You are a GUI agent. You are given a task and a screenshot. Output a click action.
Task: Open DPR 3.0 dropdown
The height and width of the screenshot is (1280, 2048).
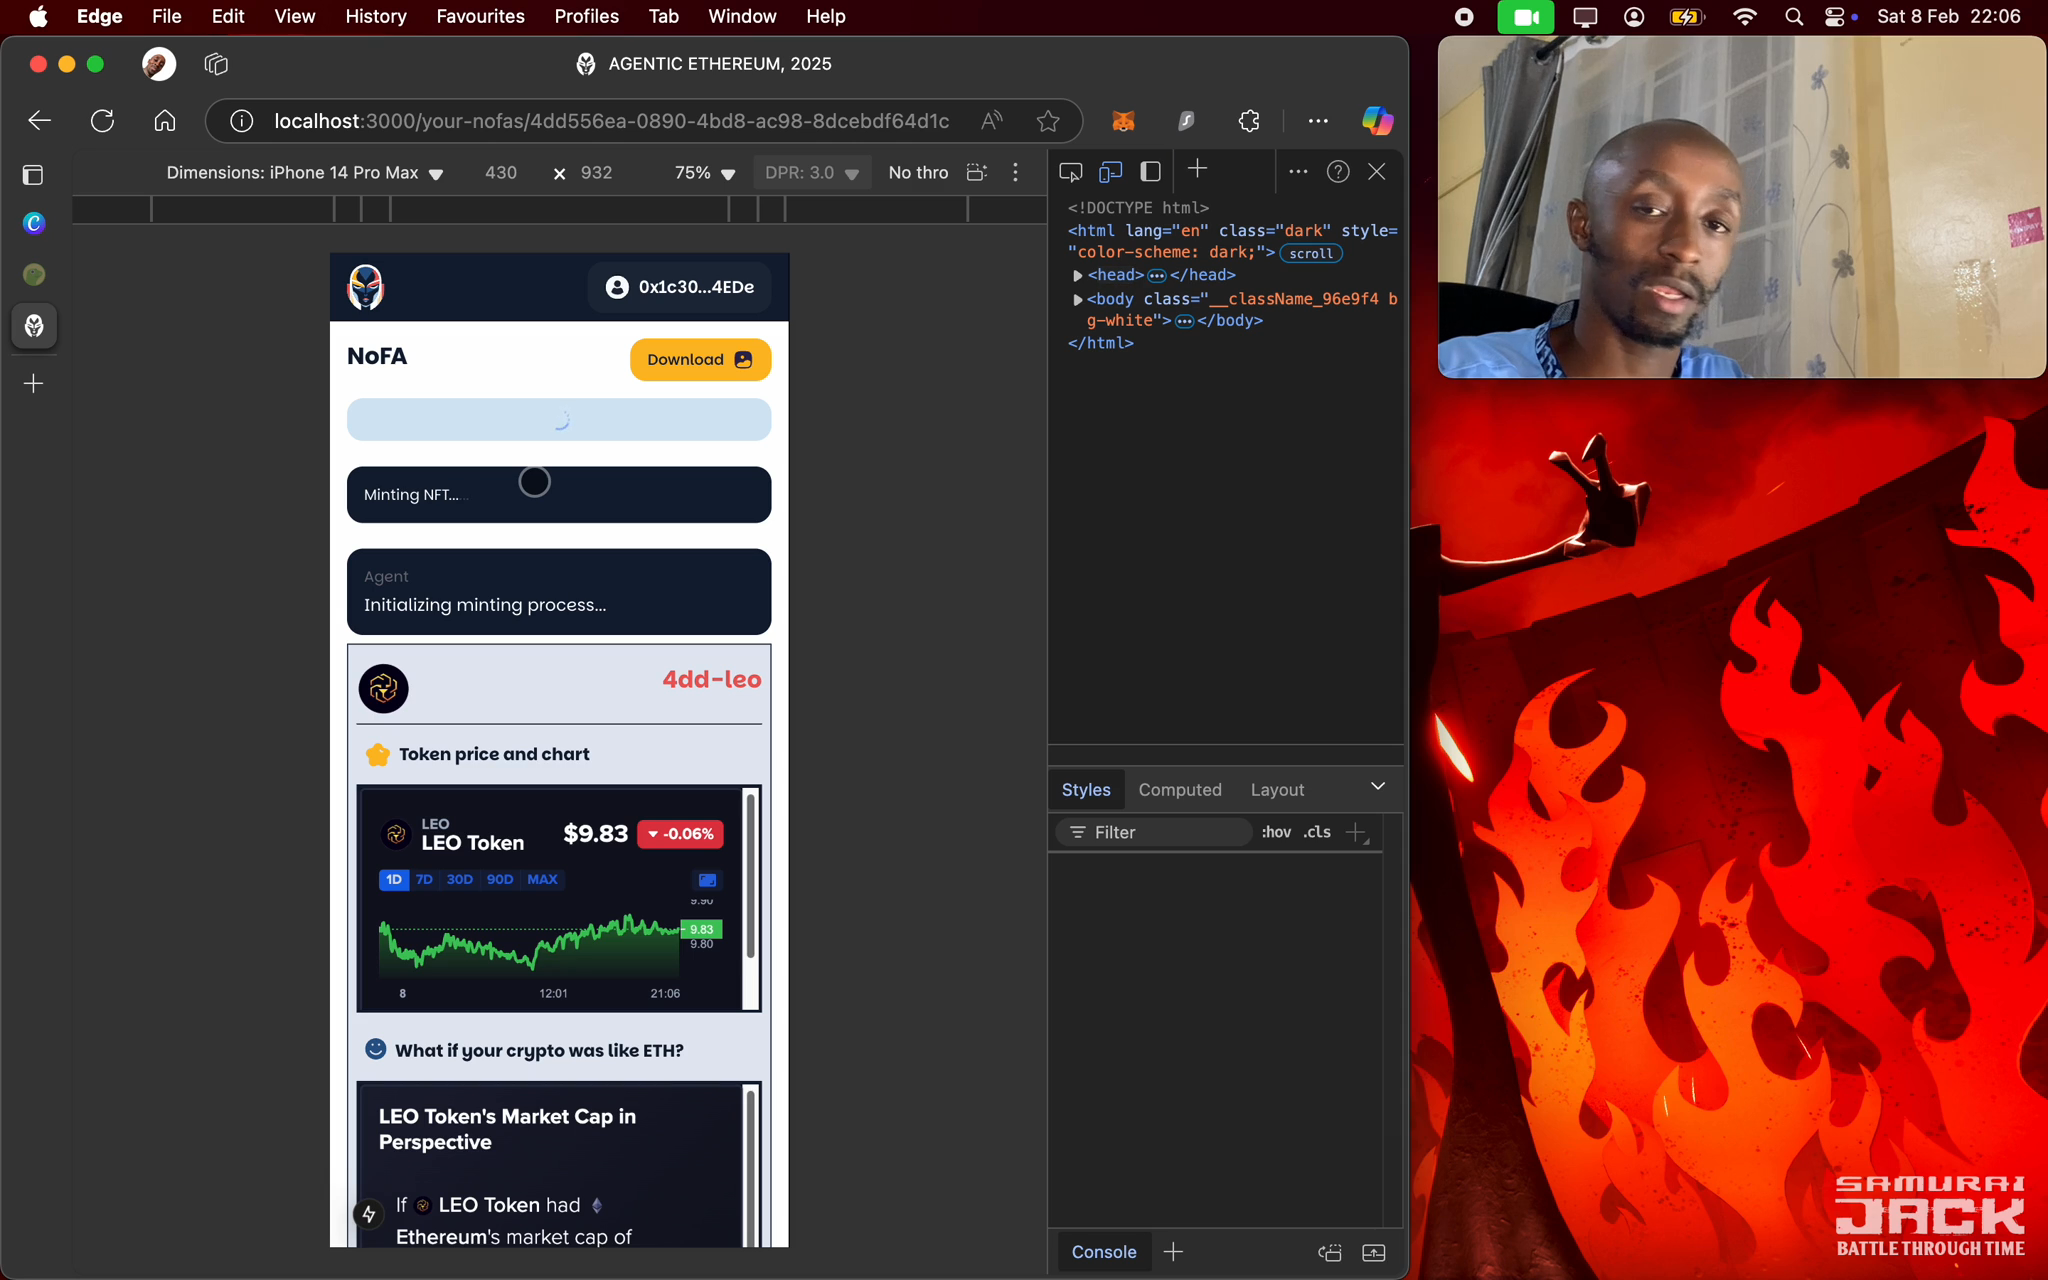tap(812, 173)
